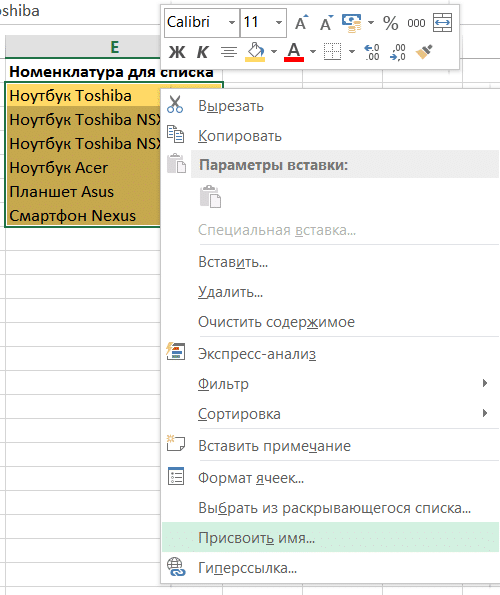Viewport: 500px width, 595px height.
Task: Decrease decimal places
Action: pos(398,52)
